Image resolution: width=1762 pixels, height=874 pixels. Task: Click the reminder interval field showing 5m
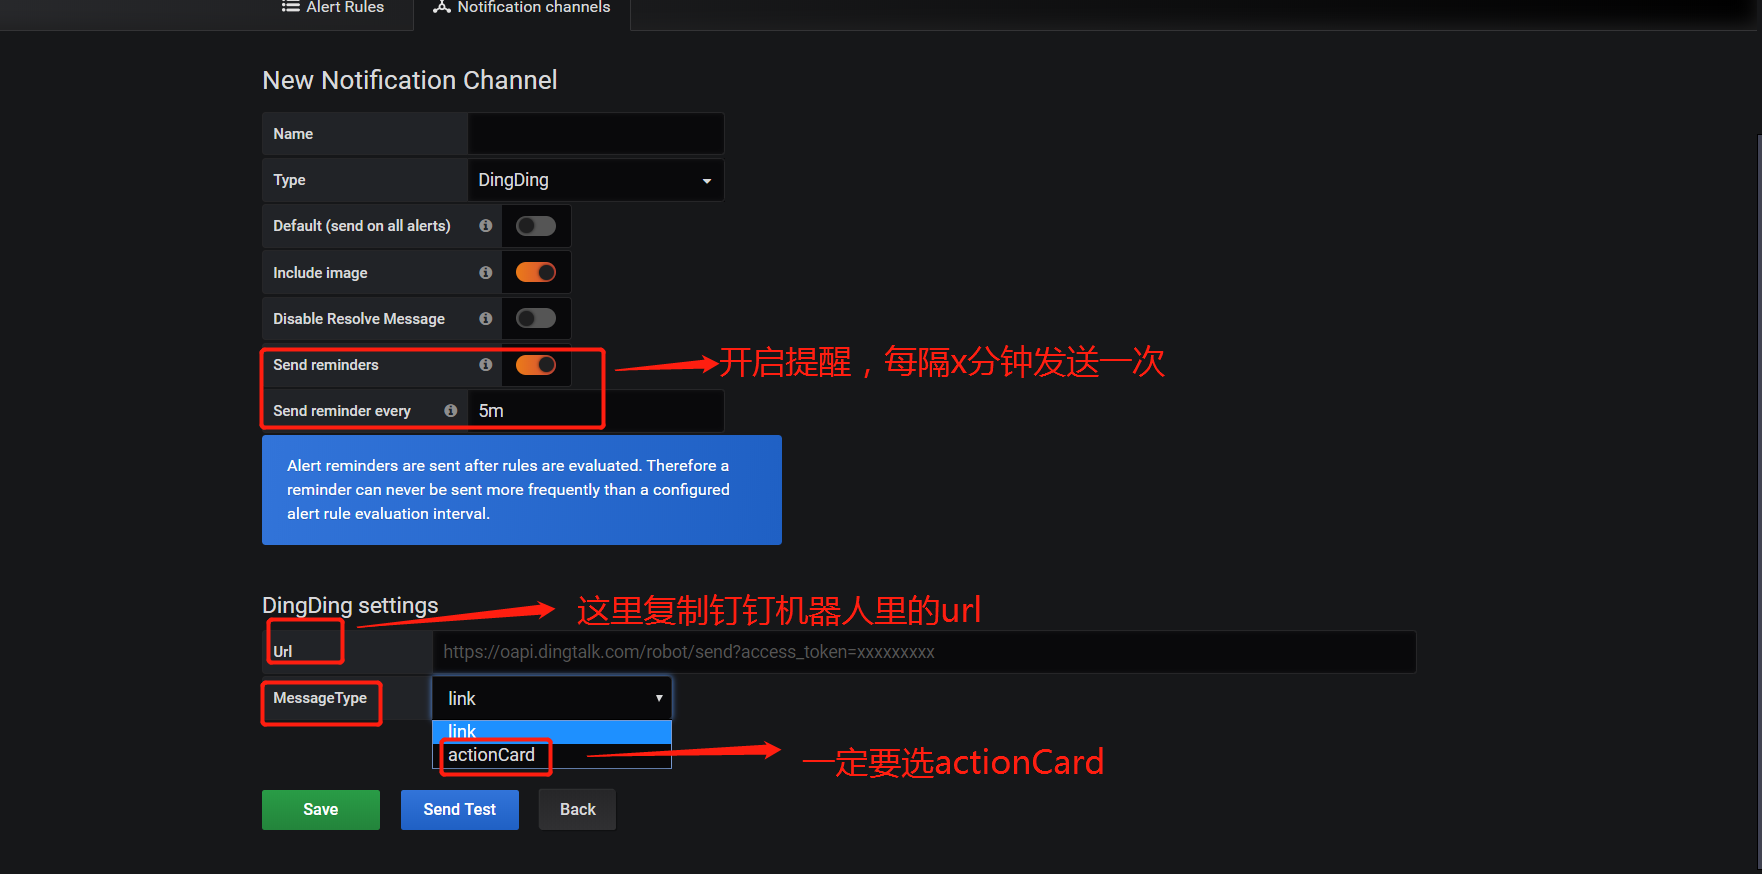tap(596, 411)
